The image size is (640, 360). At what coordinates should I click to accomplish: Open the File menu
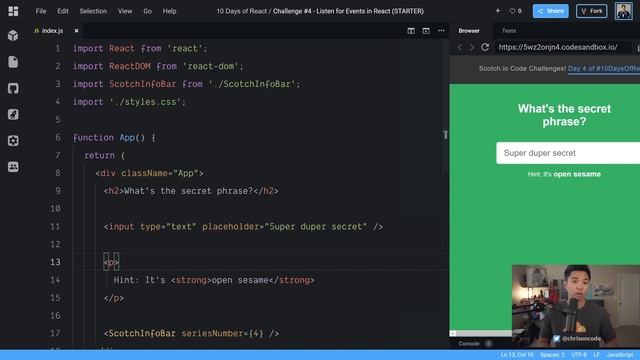(41, 11)
